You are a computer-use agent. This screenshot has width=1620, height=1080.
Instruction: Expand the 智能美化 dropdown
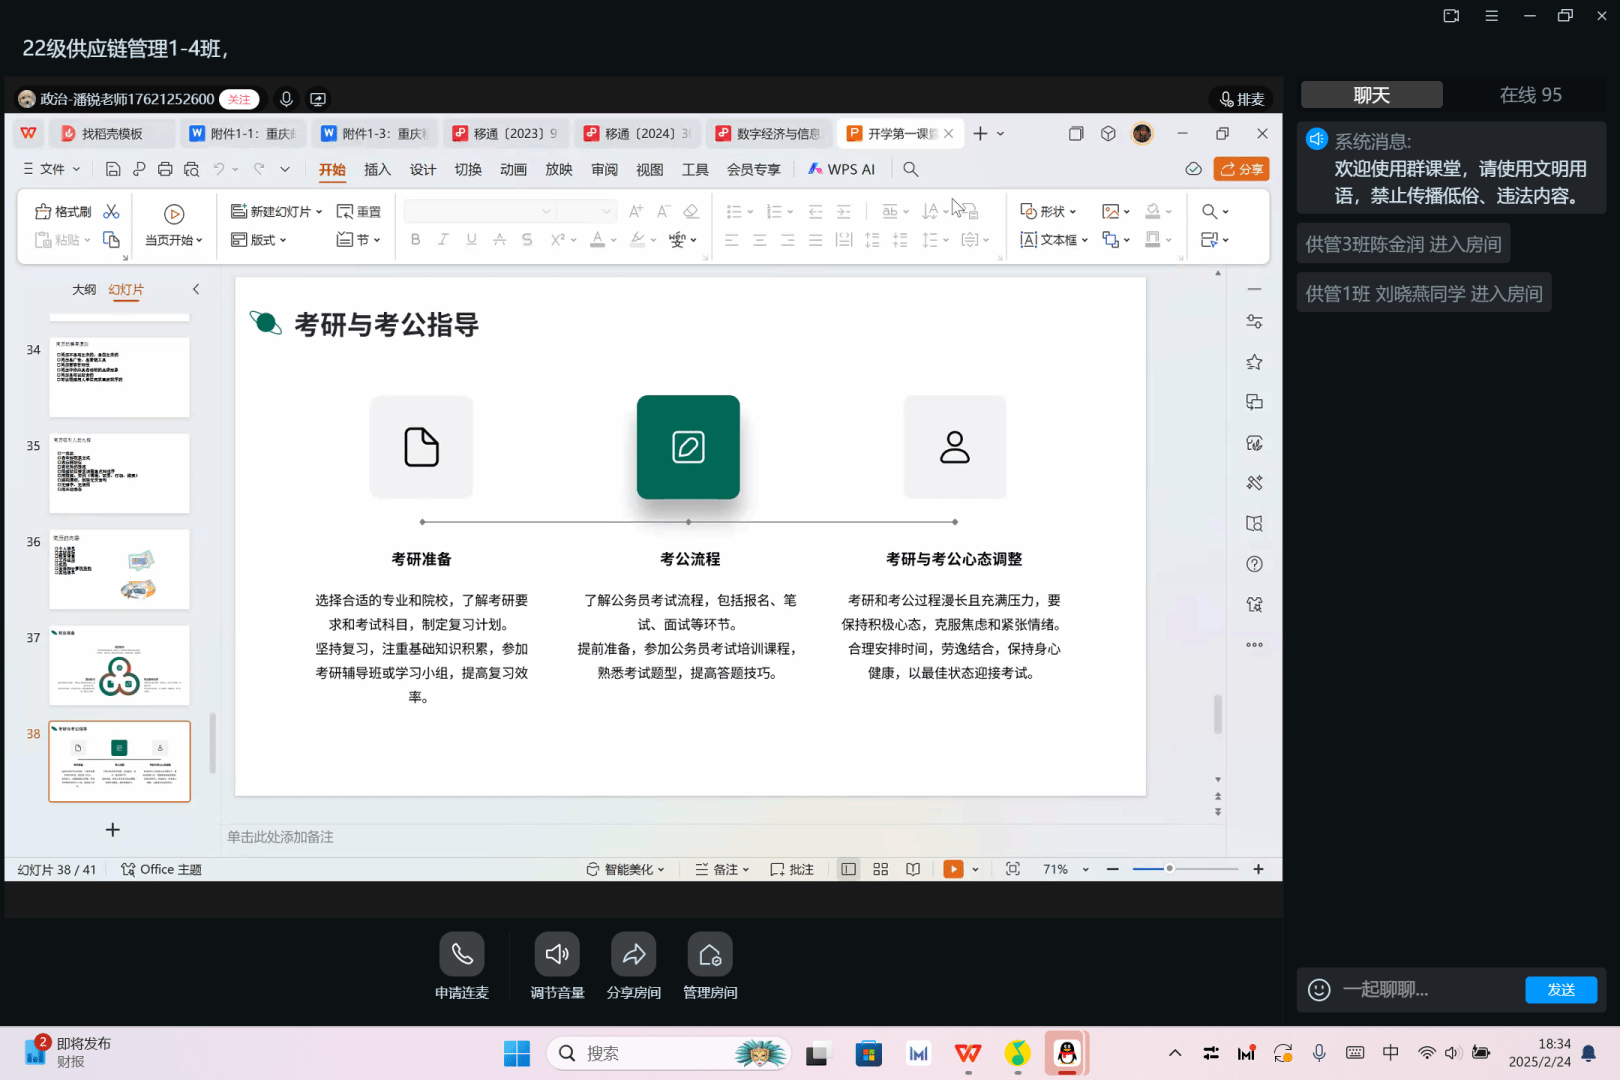(x=626, y=870)
